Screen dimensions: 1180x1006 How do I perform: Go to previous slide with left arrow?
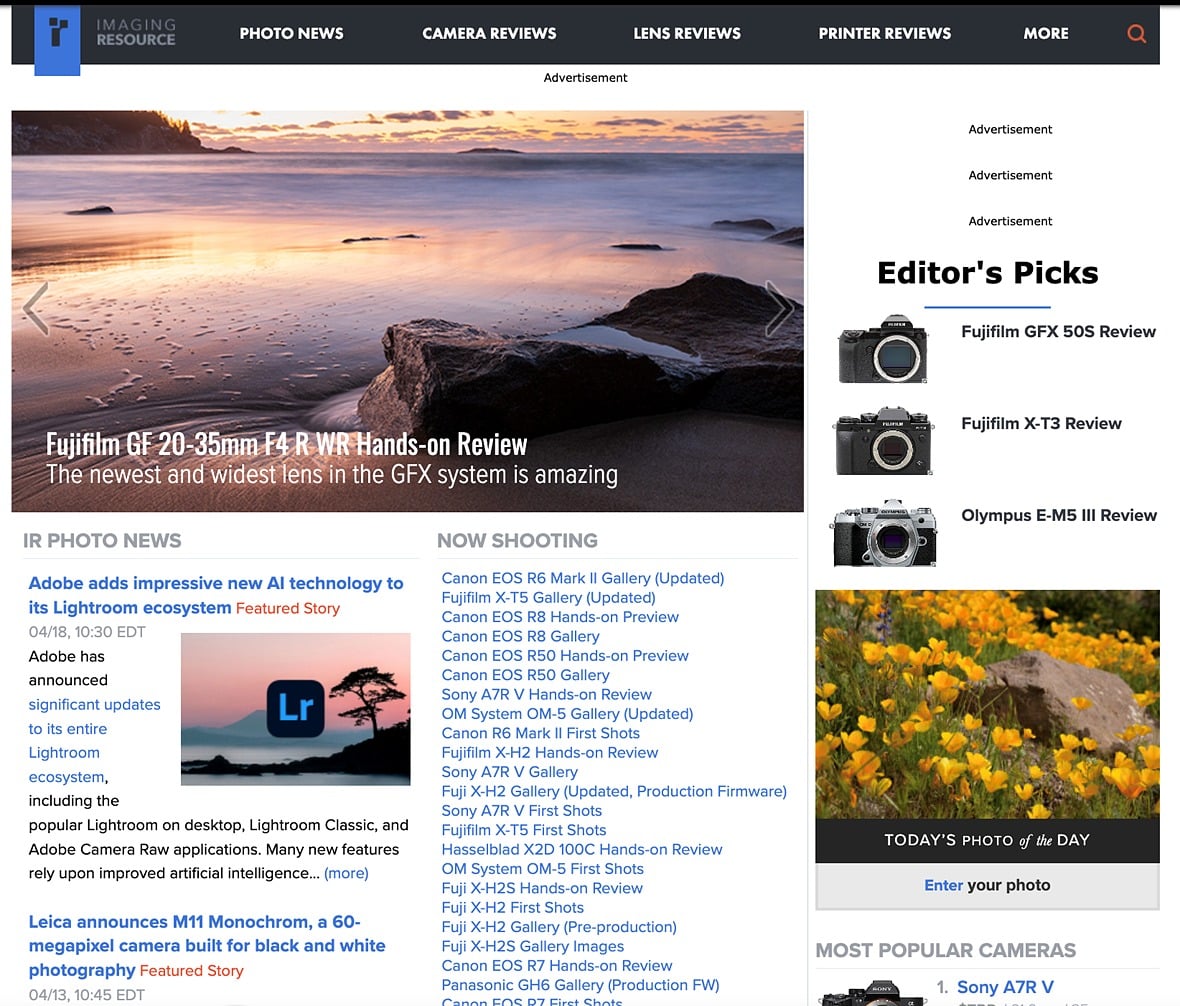coord(36,308)
